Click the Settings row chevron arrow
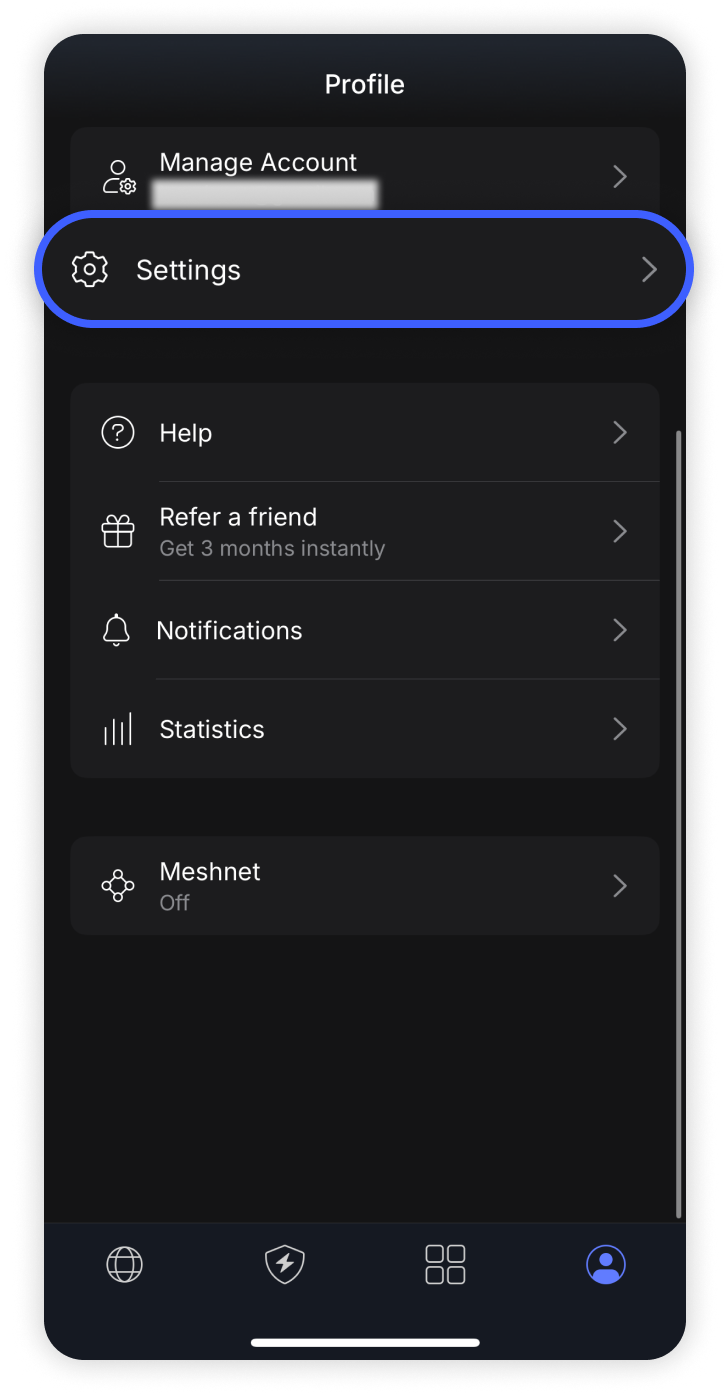The image size is (728, 1394). click(x=649, y=270)
